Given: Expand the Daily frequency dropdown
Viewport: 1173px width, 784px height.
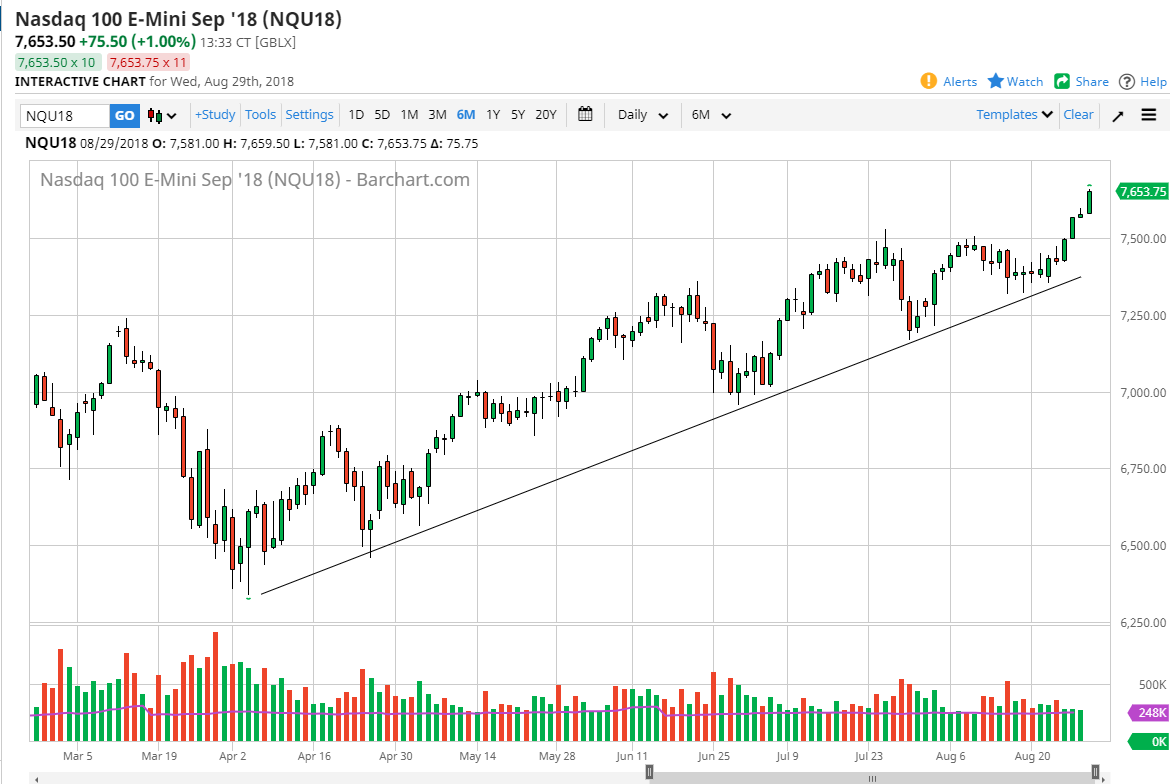Looking at the screenshot, I should pos(643,114).
